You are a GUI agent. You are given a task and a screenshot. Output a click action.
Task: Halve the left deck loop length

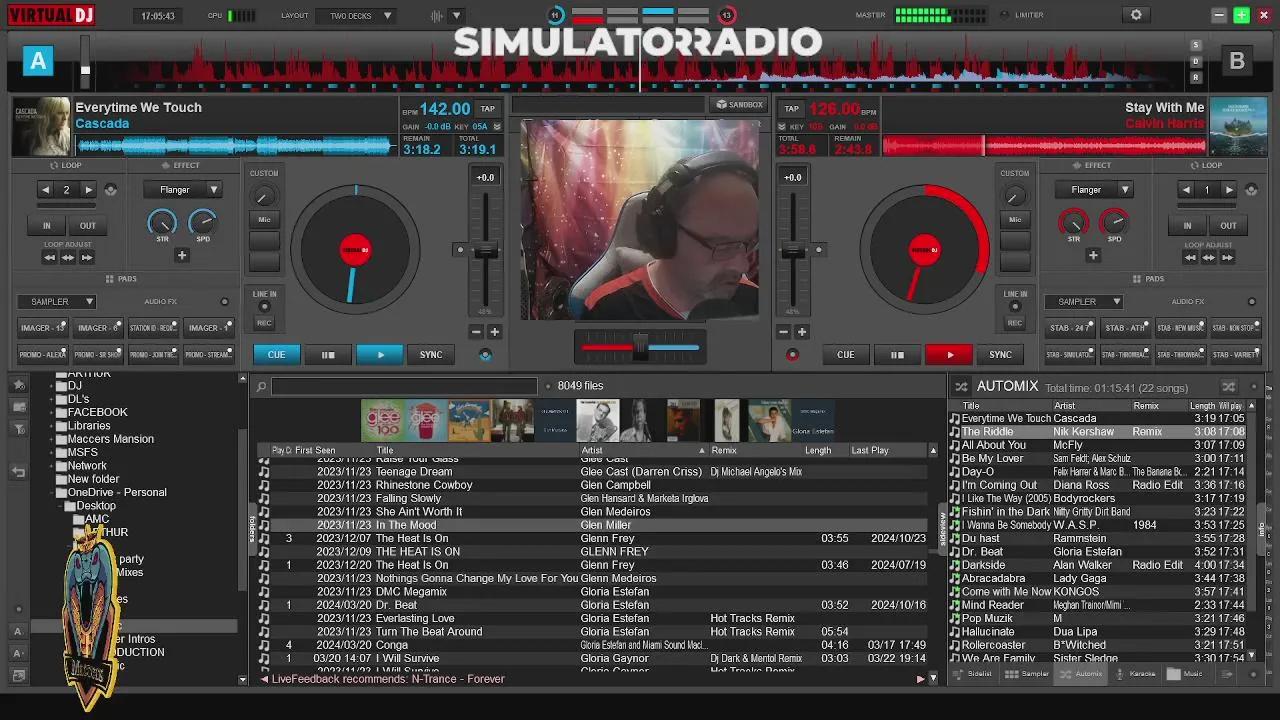45,189
